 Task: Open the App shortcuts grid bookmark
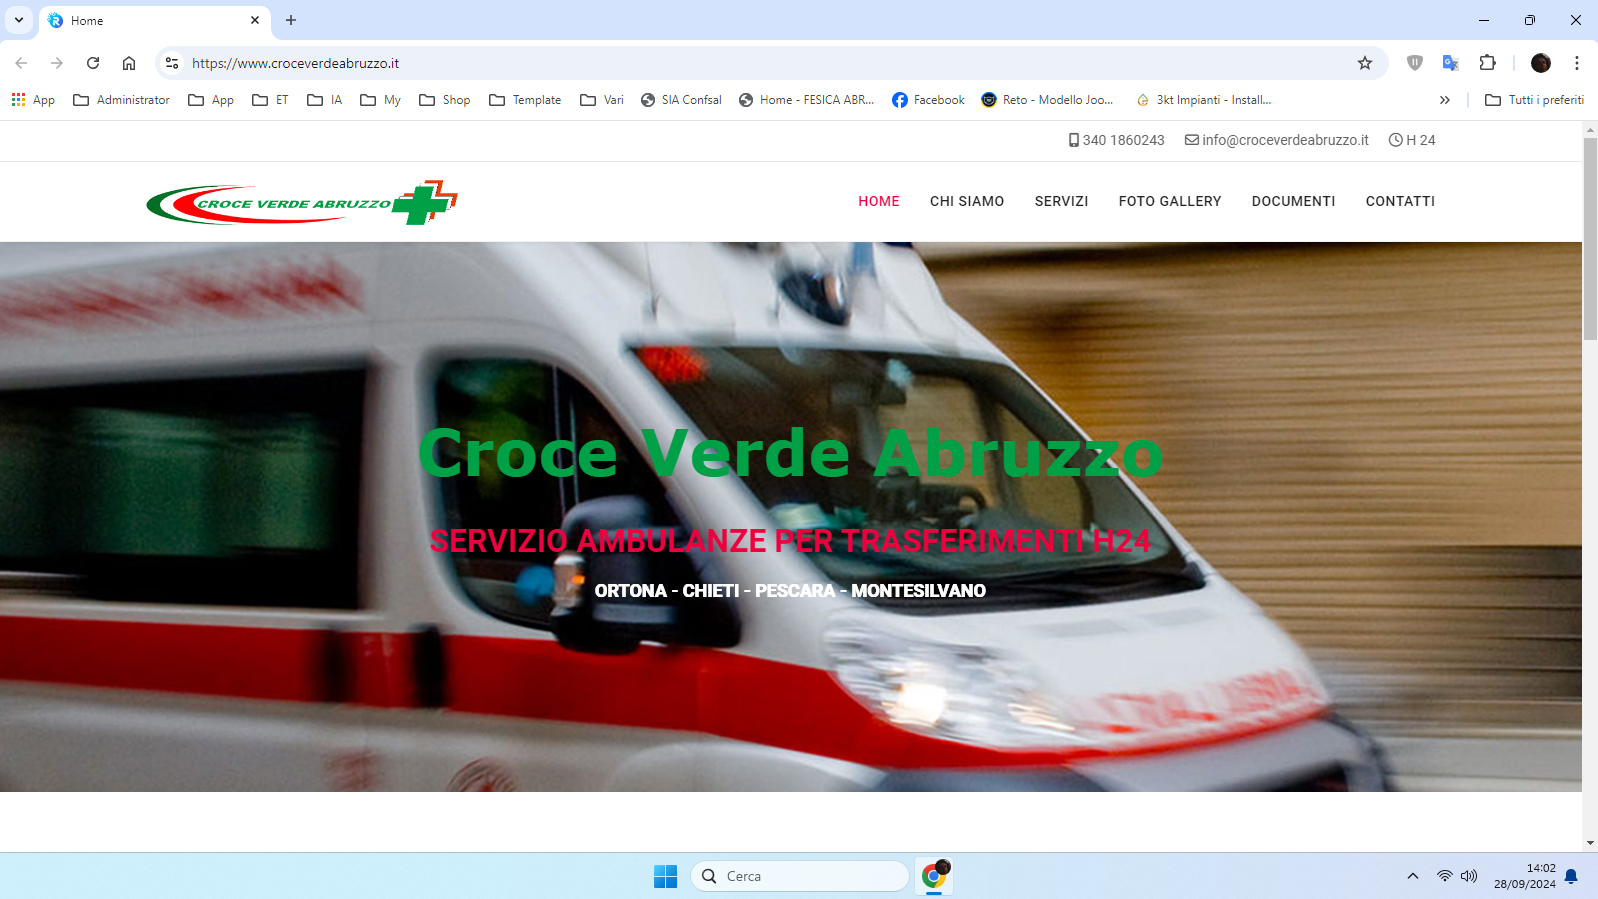click(x=33, y=100)
